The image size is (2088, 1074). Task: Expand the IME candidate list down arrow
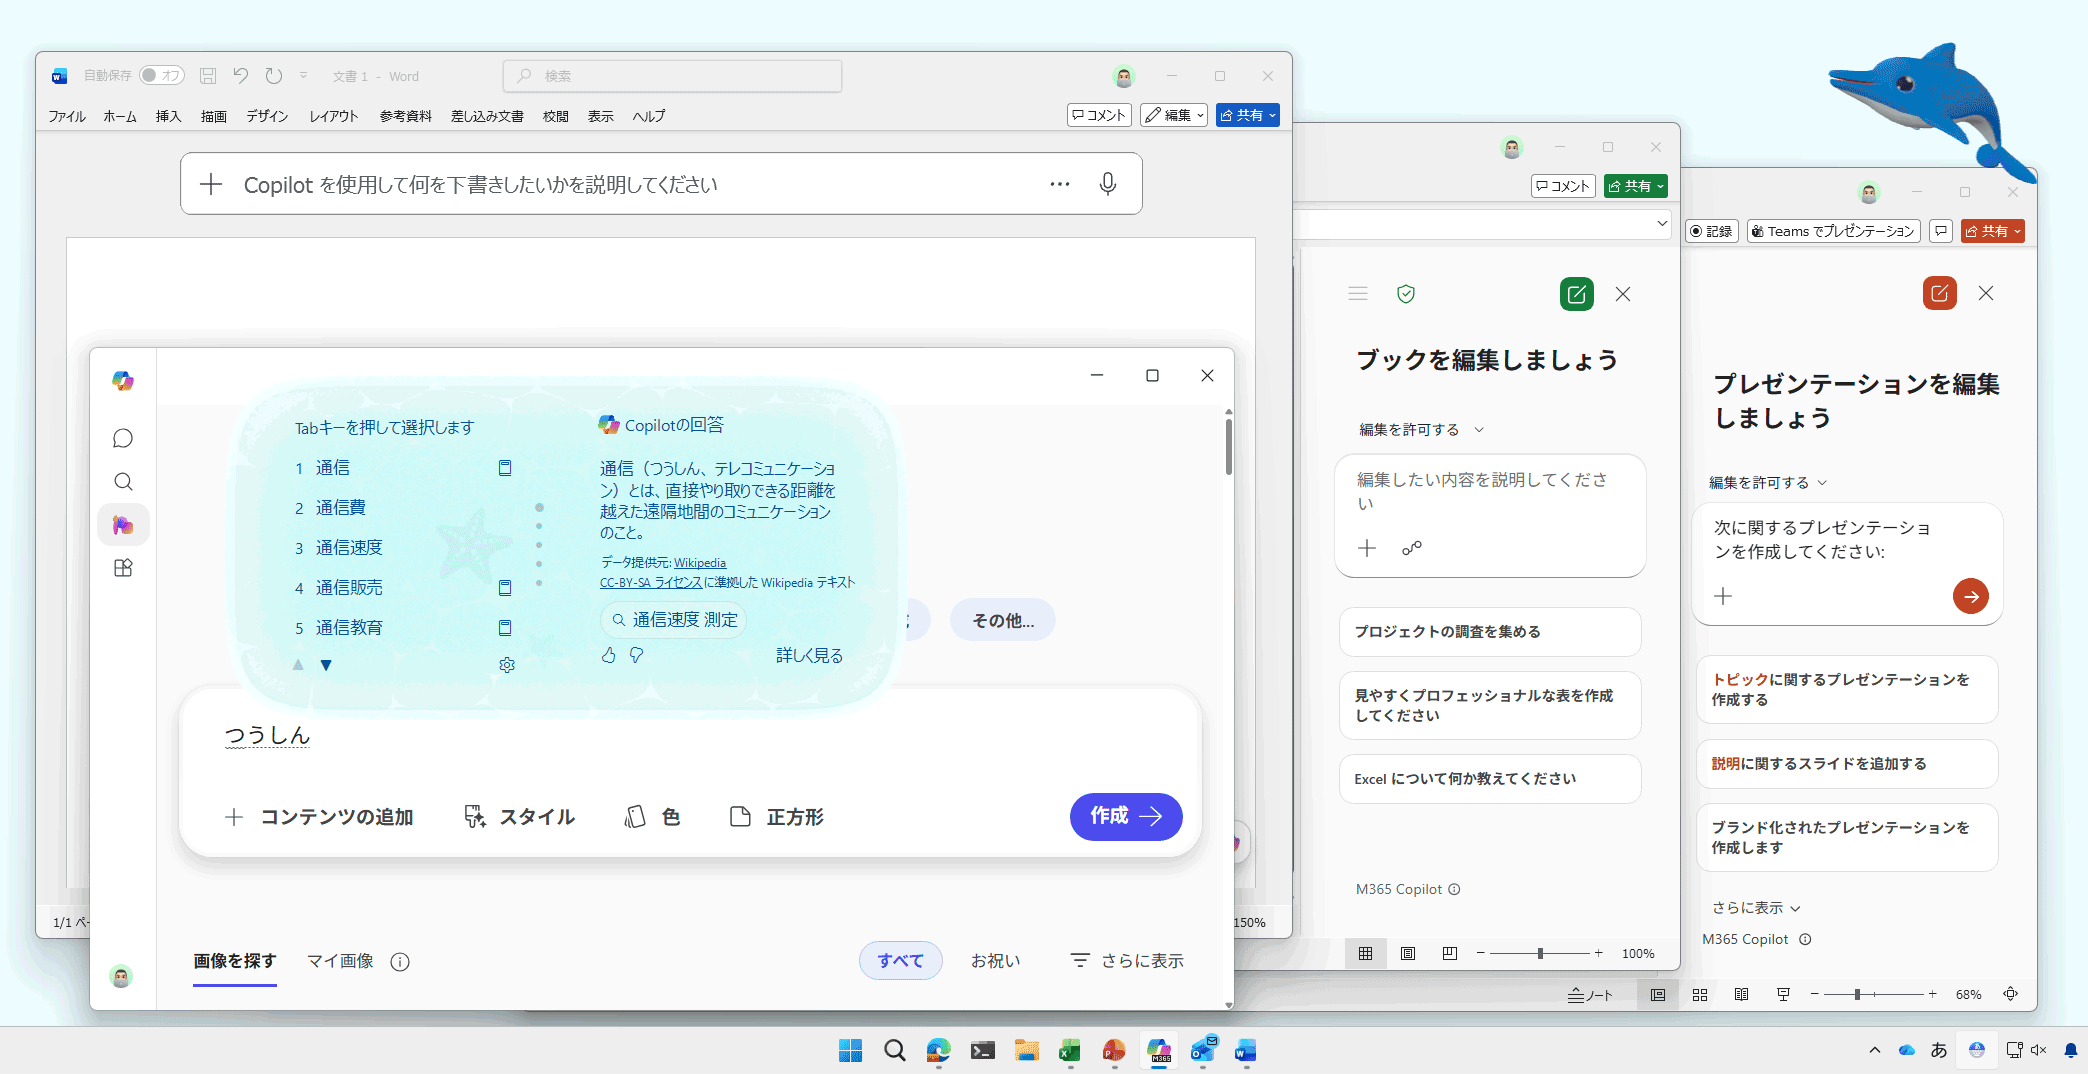326,665
